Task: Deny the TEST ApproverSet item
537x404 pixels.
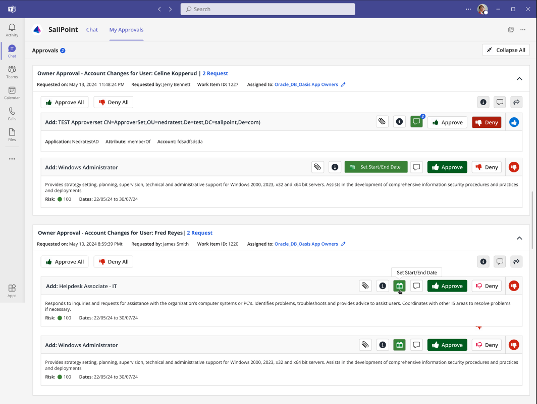Action: pyautogui.click(x=486, y=122)
